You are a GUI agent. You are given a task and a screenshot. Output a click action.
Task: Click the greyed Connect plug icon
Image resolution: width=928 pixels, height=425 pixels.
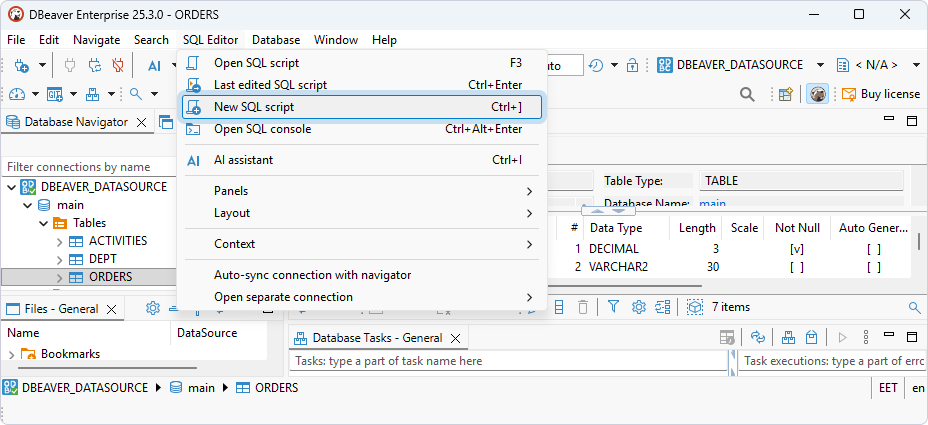(x=70, y=65)
